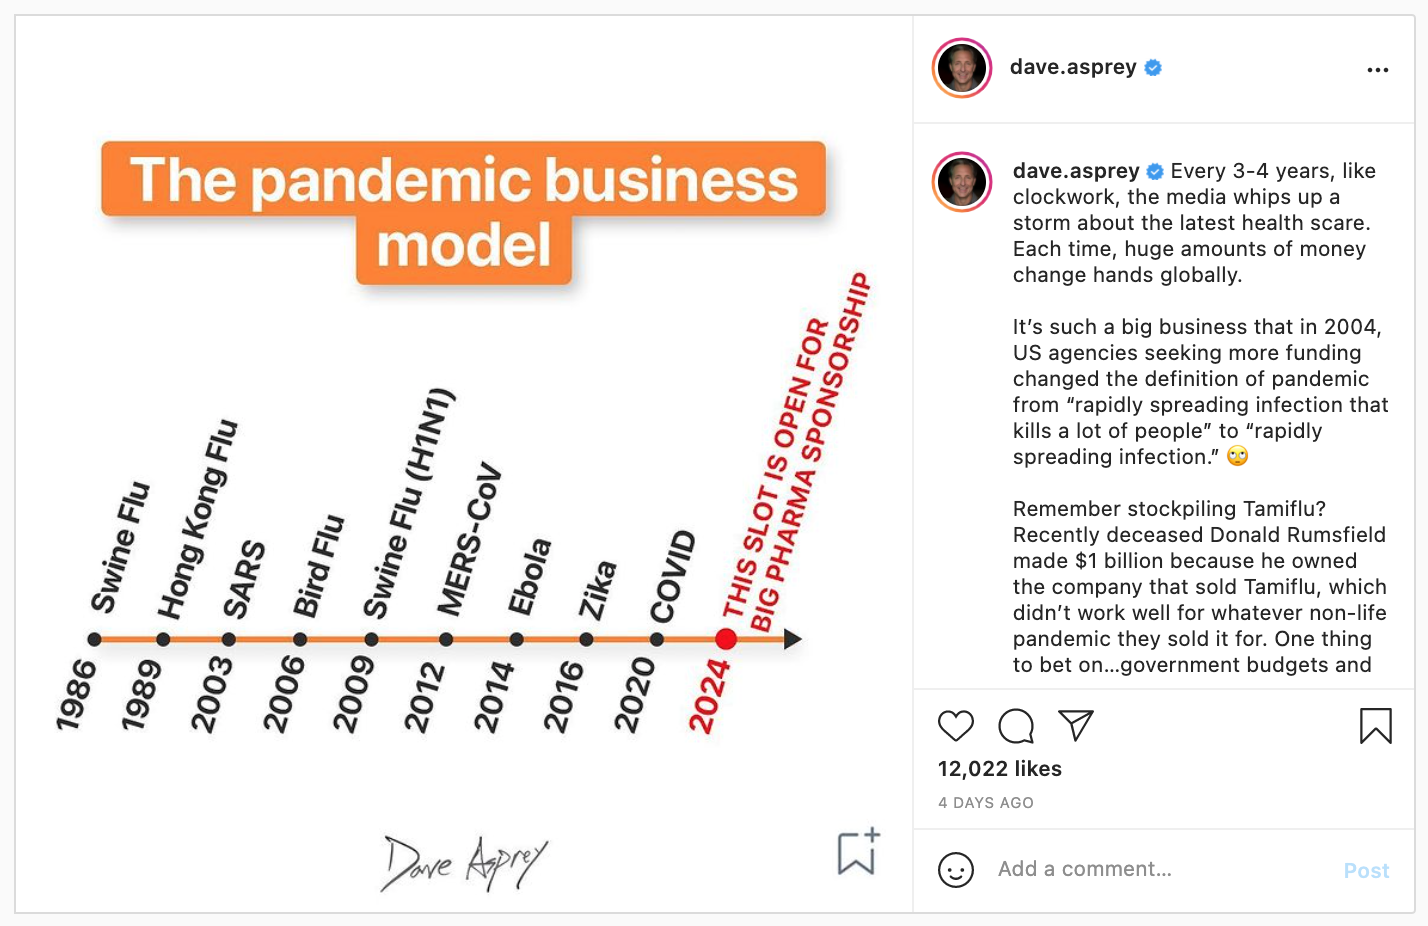Click inside the Add a comment field
Screen dimensions: 1428x926
tap(1085, 869)
